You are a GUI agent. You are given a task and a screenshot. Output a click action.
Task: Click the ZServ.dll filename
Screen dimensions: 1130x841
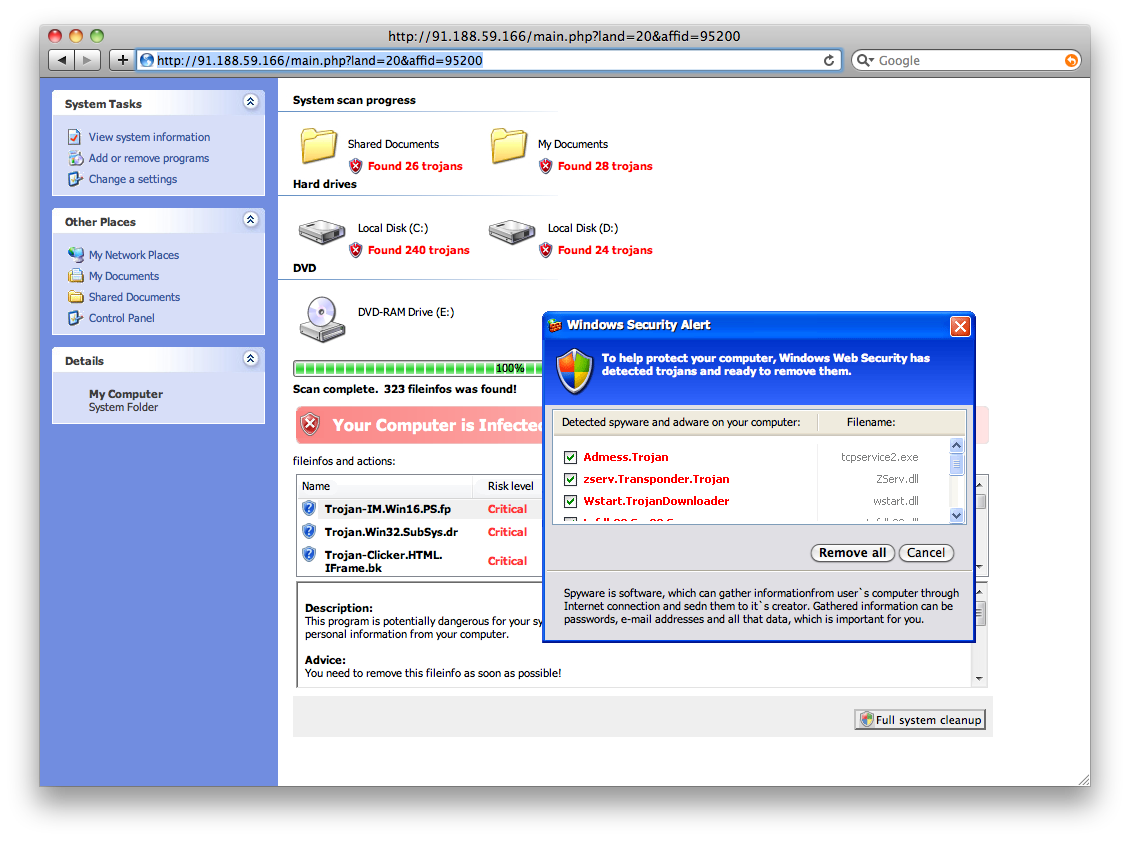click(x=897, y=479)
